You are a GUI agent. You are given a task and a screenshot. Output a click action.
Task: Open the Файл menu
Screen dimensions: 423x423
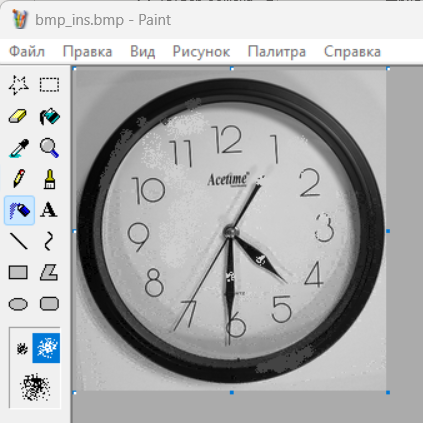[27, 52]
